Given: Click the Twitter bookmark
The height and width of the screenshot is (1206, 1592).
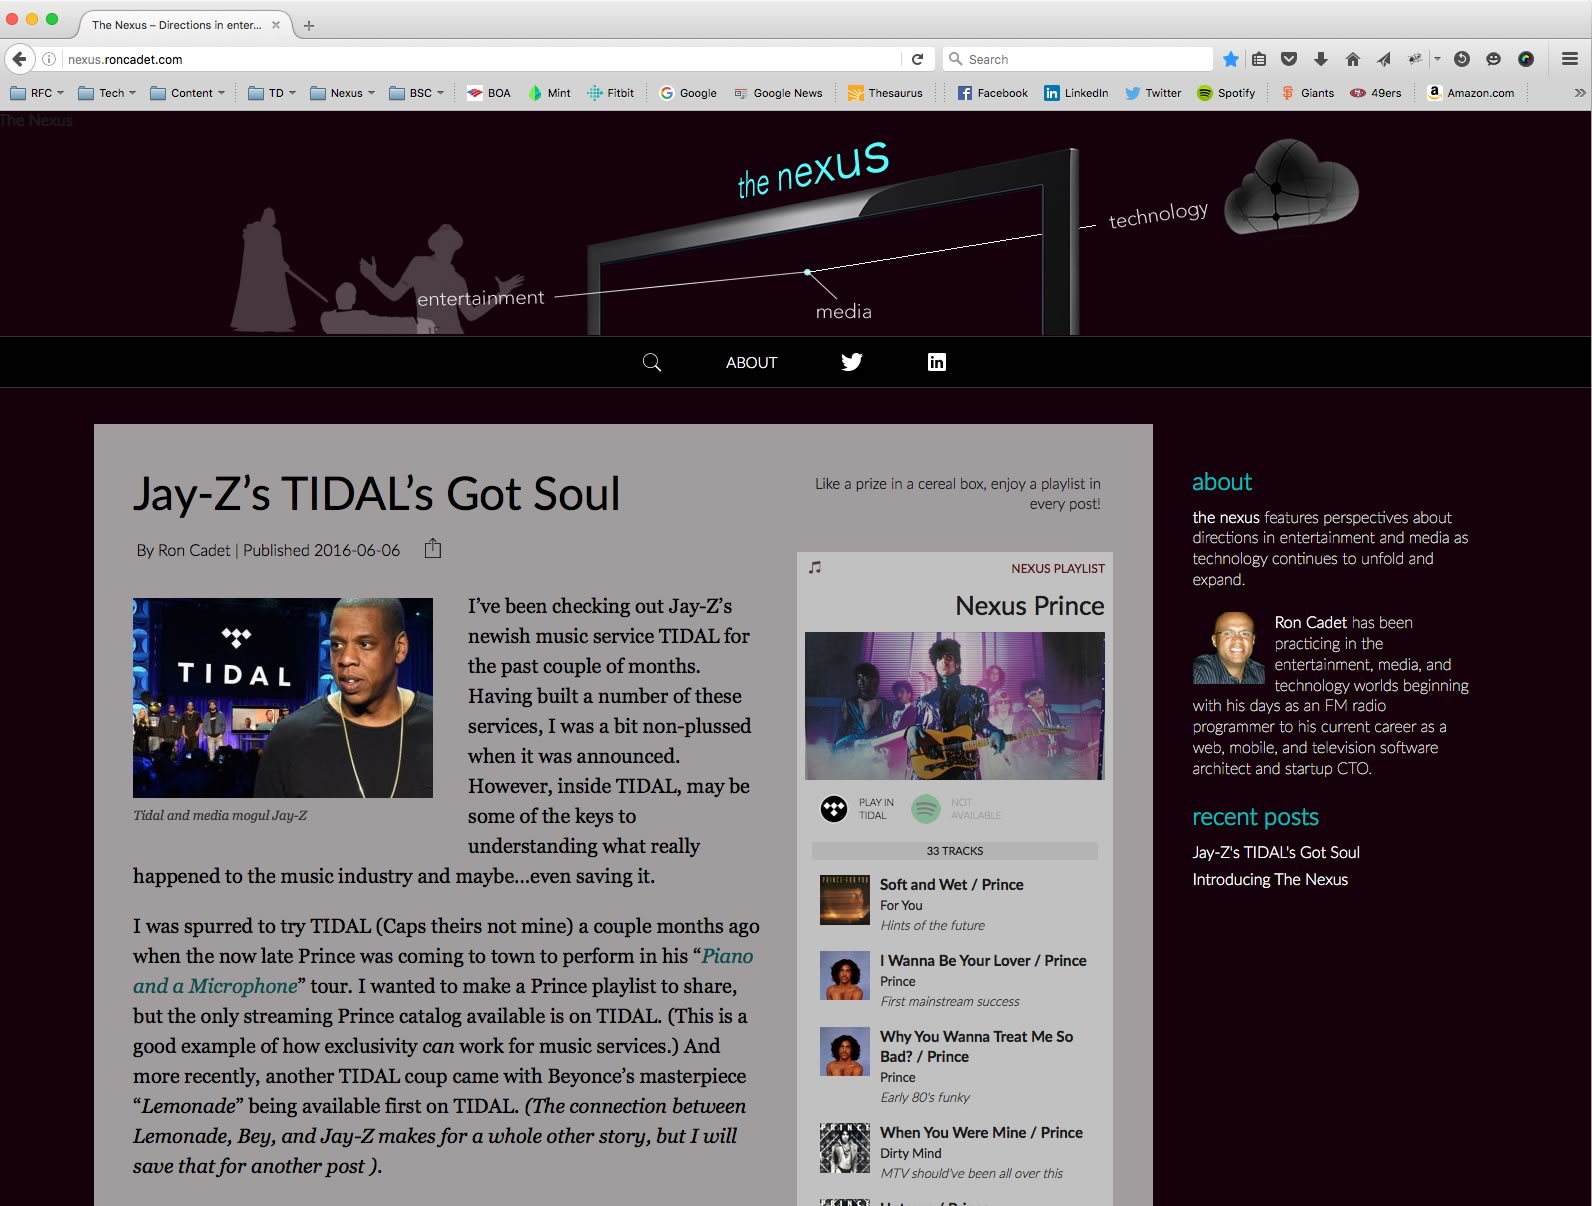Looking at the screenshot, I should [1153, 93].
